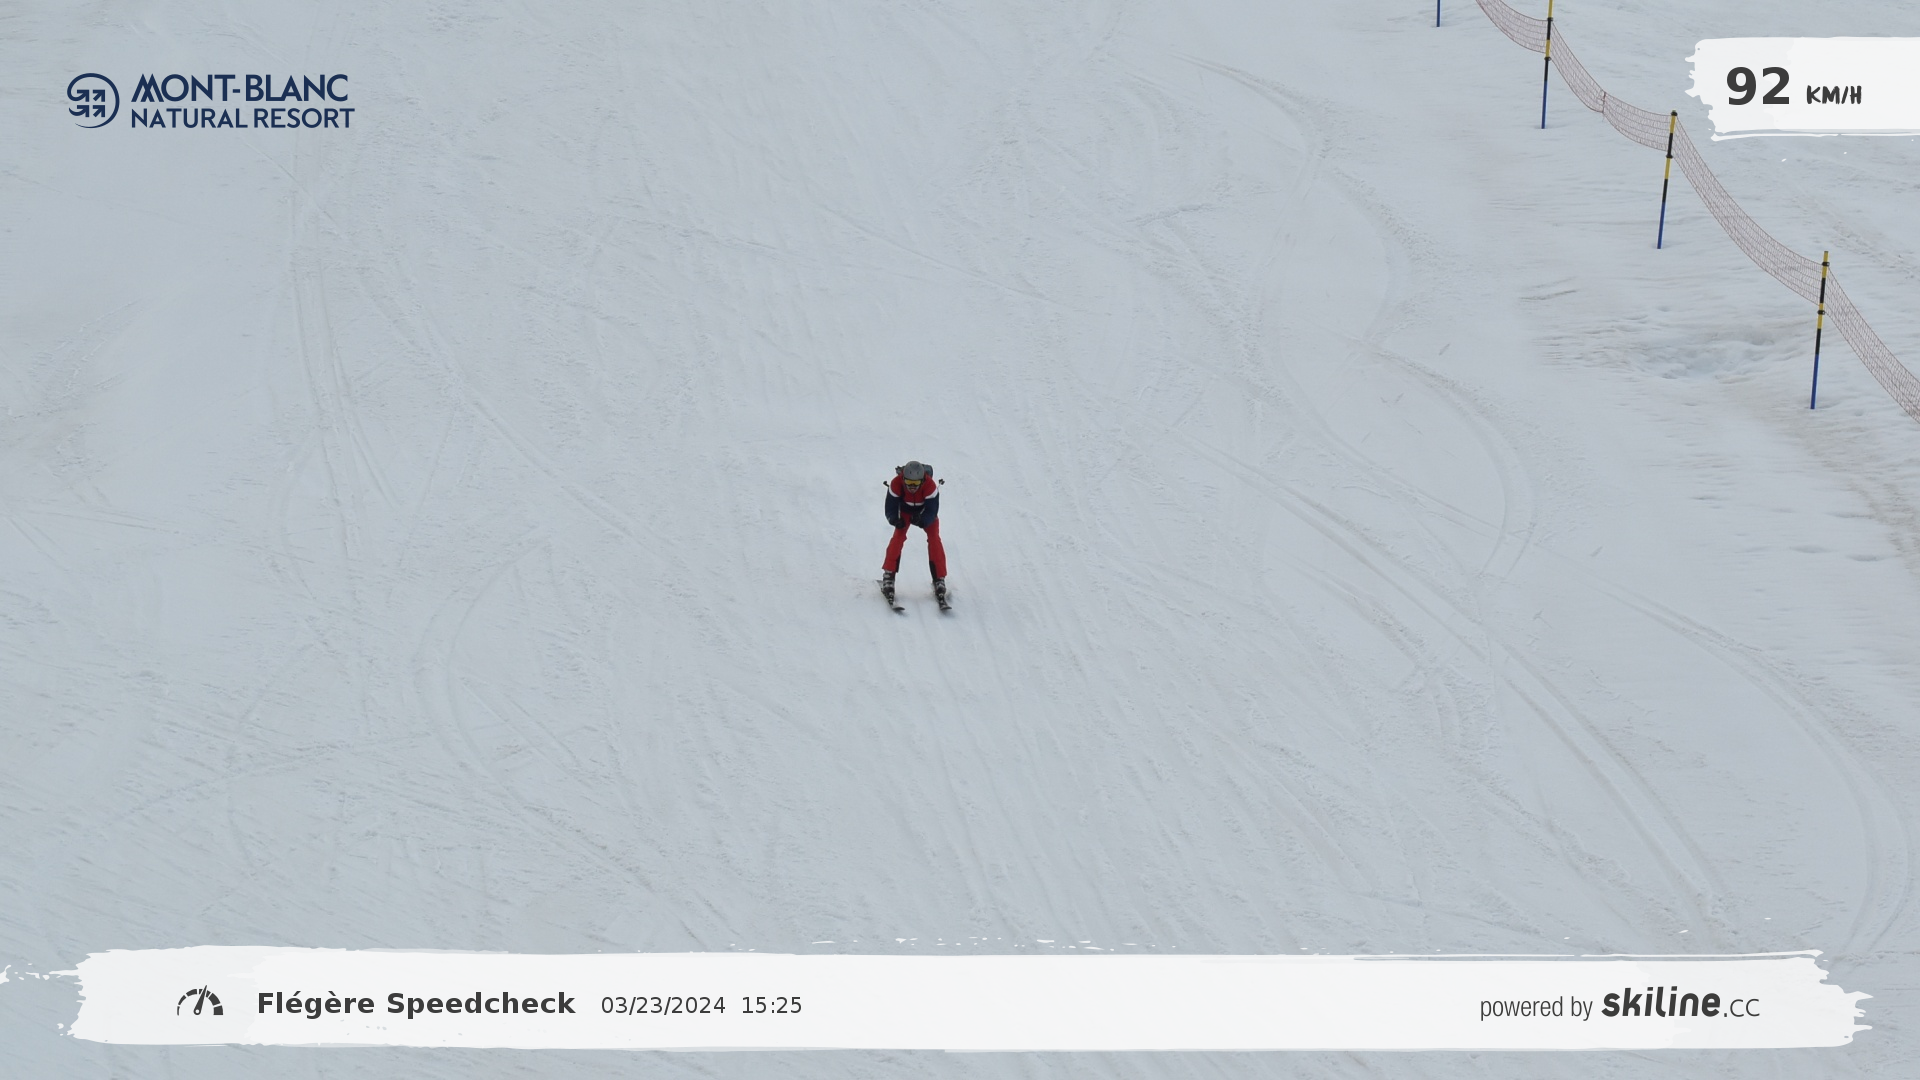Click the tall pole near top edge

(1547, 64)
